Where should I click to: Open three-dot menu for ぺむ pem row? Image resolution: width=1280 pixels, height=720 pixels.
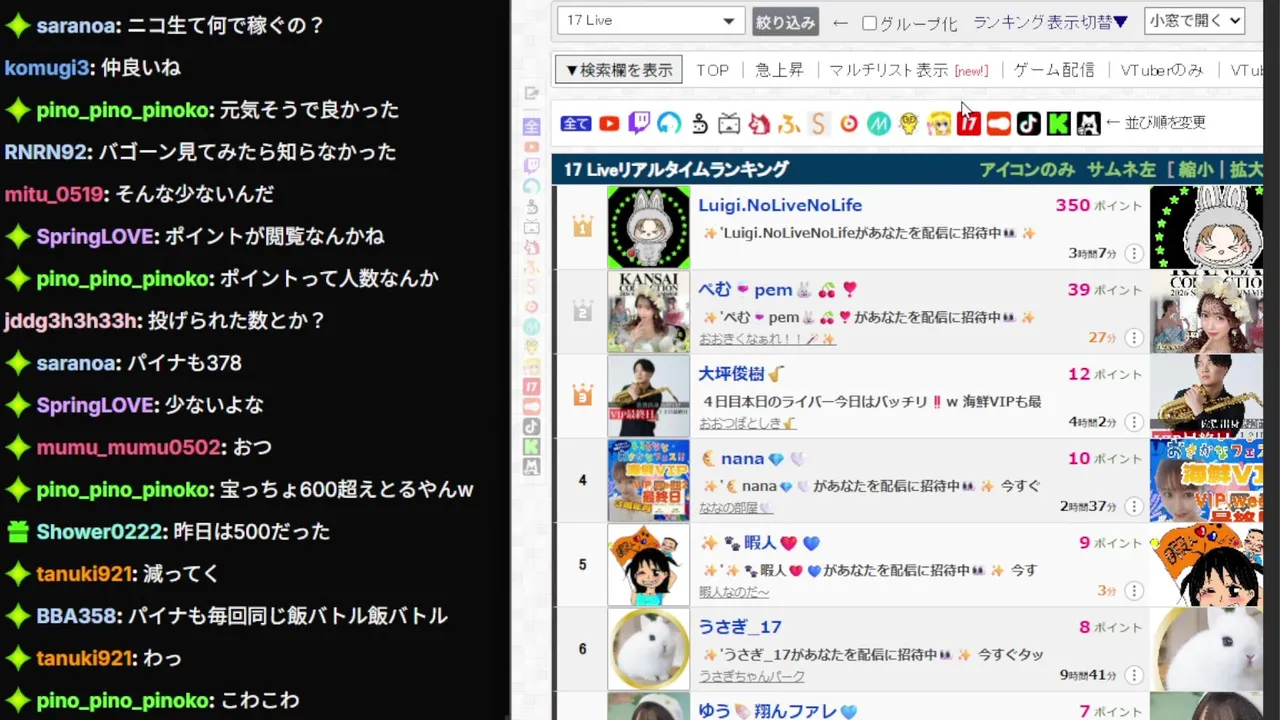pos(1133,337)
